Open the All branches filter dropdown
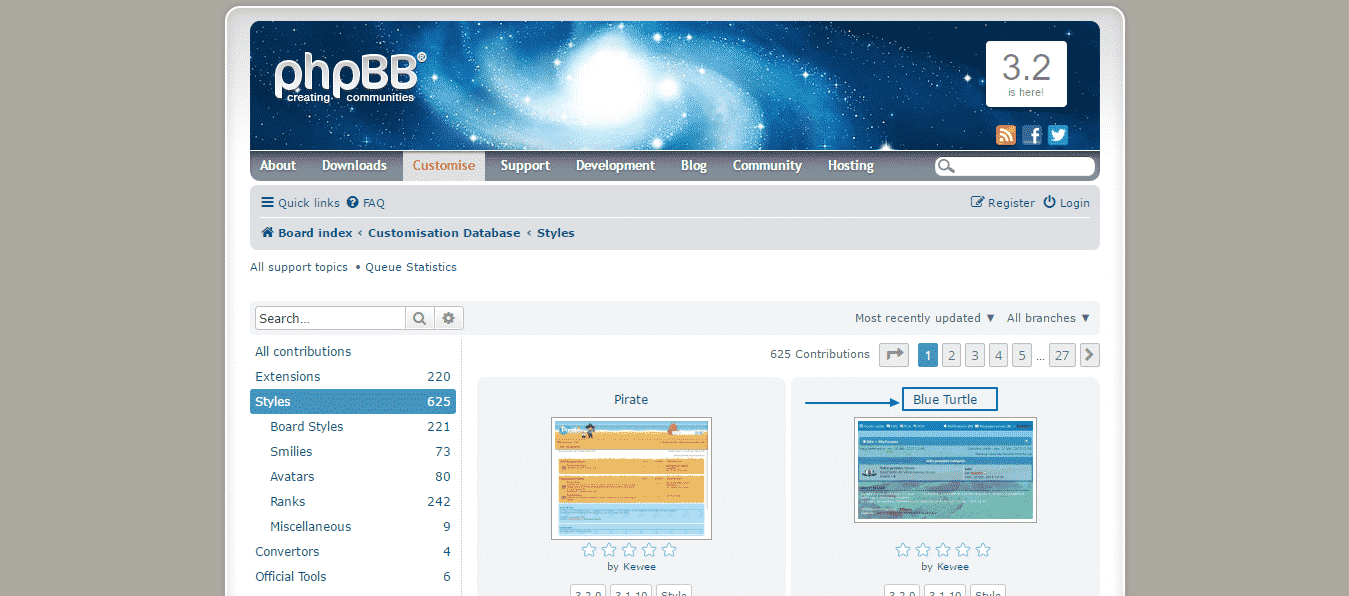The width and height of the screenshot is (1349, 596). pyautogui.click(x=1047, y=317)
